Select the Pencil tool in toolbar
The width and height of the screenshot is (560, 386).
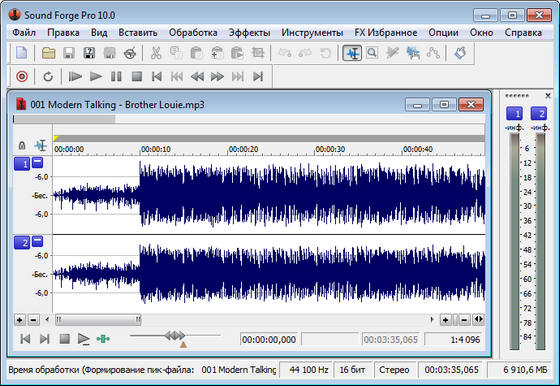click(x=392, y=53)
